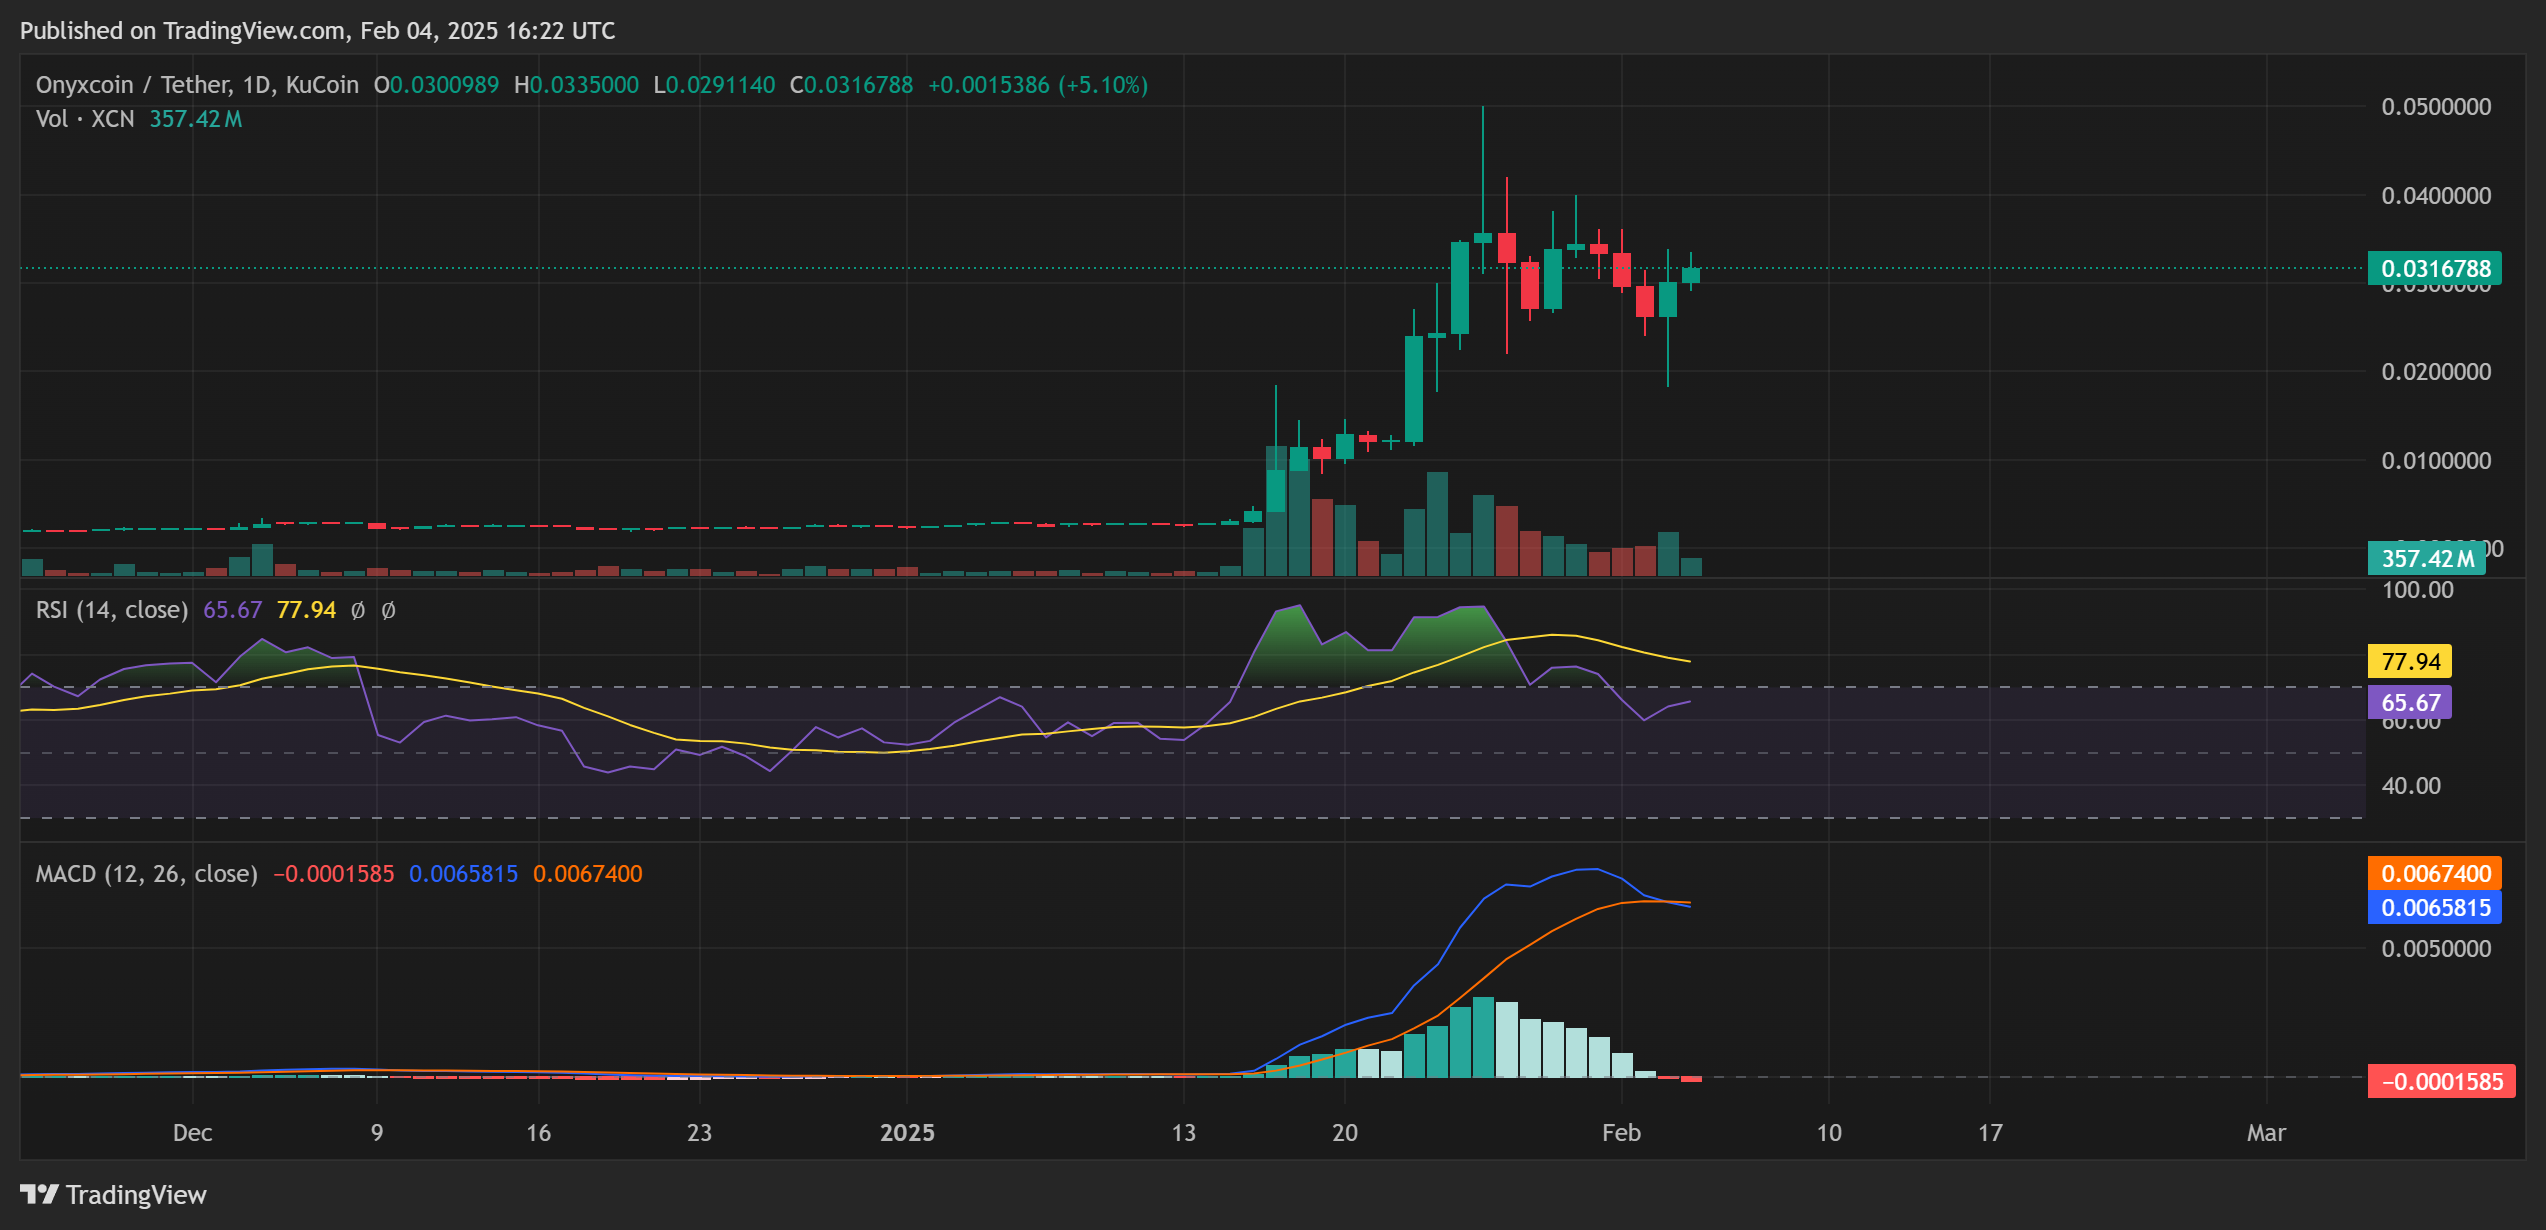2546x1230 pixels.
Task: Click the green volume tag 357.42 M on axis
Action: (x=2427, y=558)
